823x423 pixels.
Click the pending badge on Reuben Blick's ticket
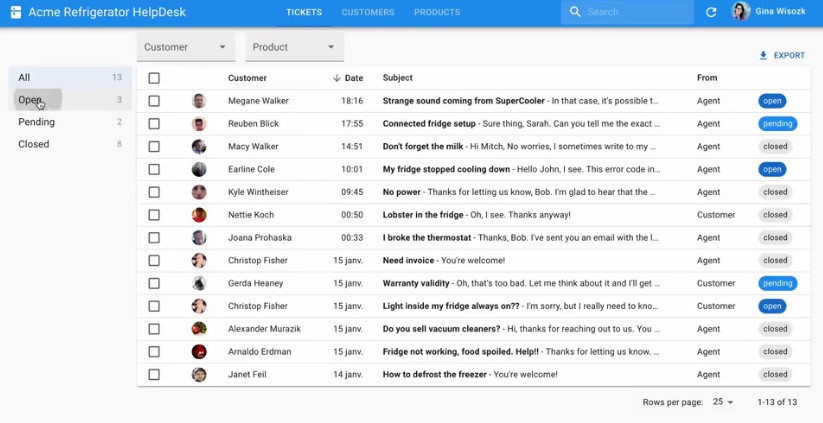777,124
